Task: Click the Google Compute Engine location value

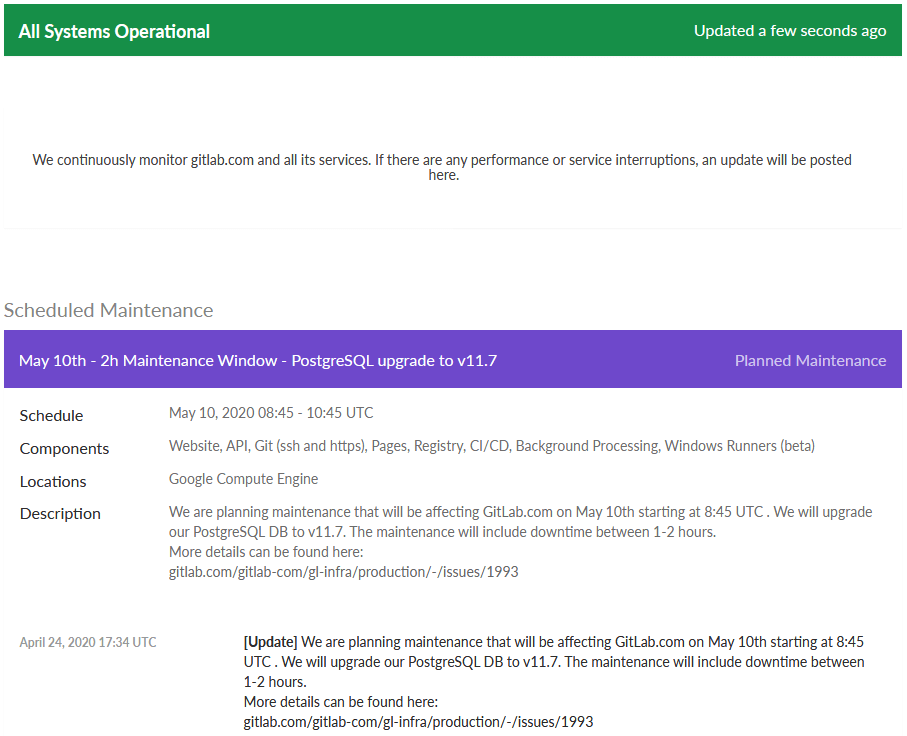Action: (243, 479)
